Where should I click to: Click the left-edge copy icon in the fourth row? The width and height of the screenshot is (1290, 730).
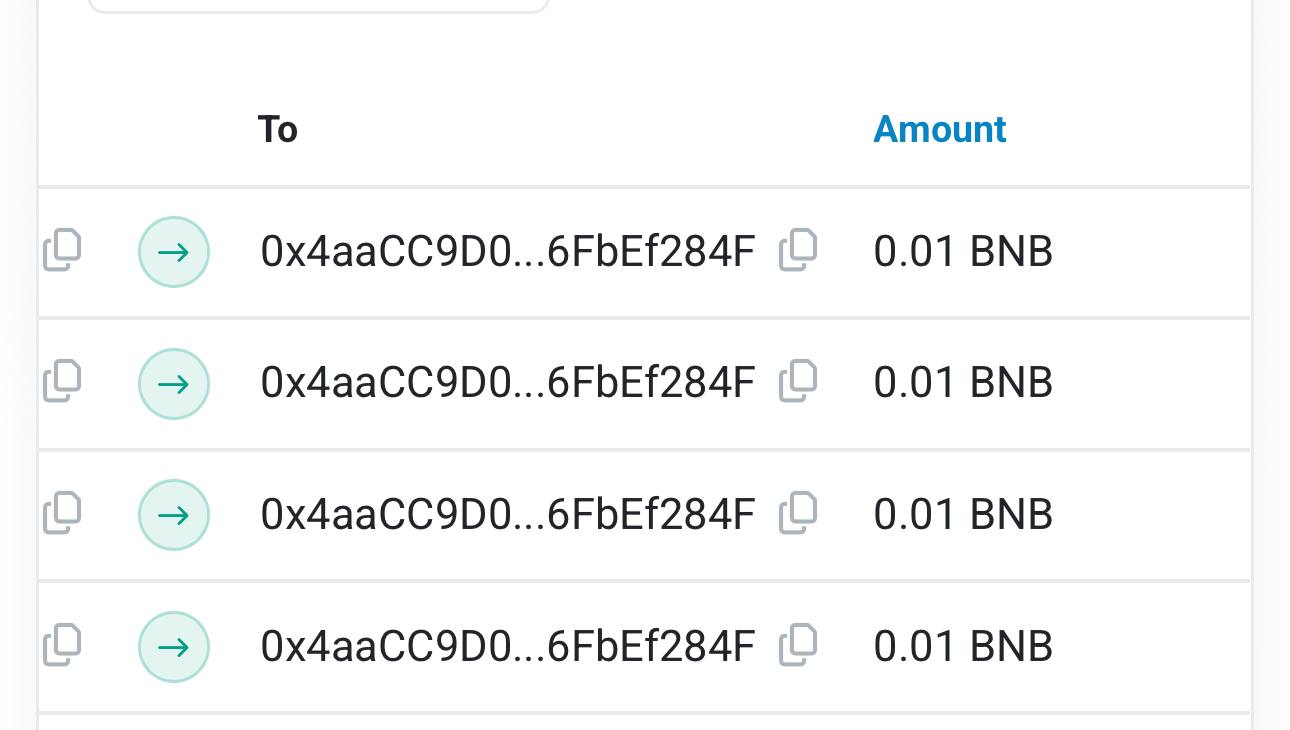tap(62, 645)
